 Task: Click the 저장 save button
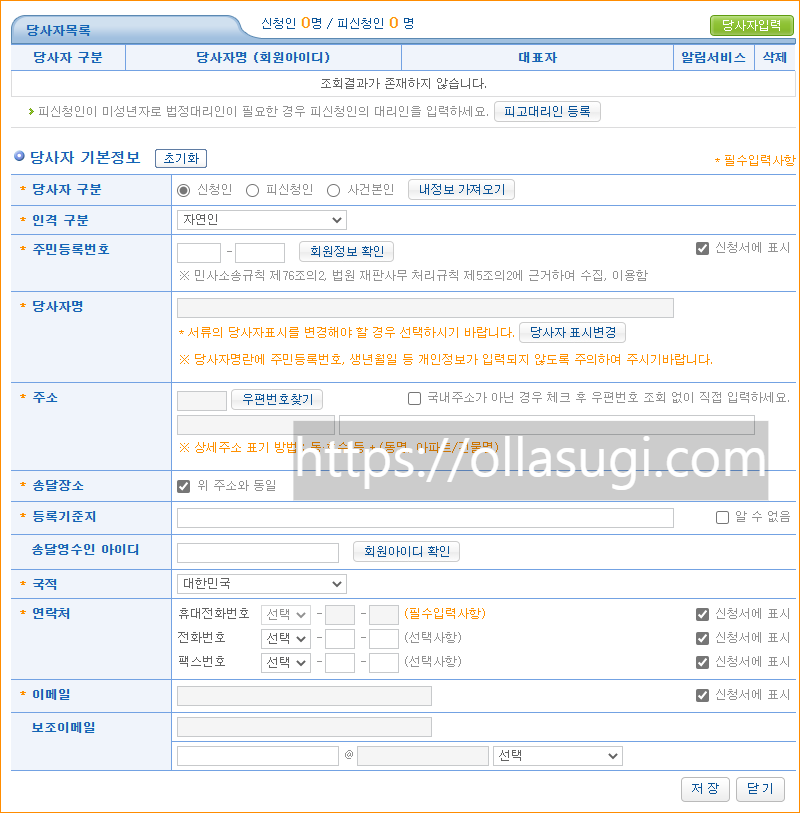(705, 788)
